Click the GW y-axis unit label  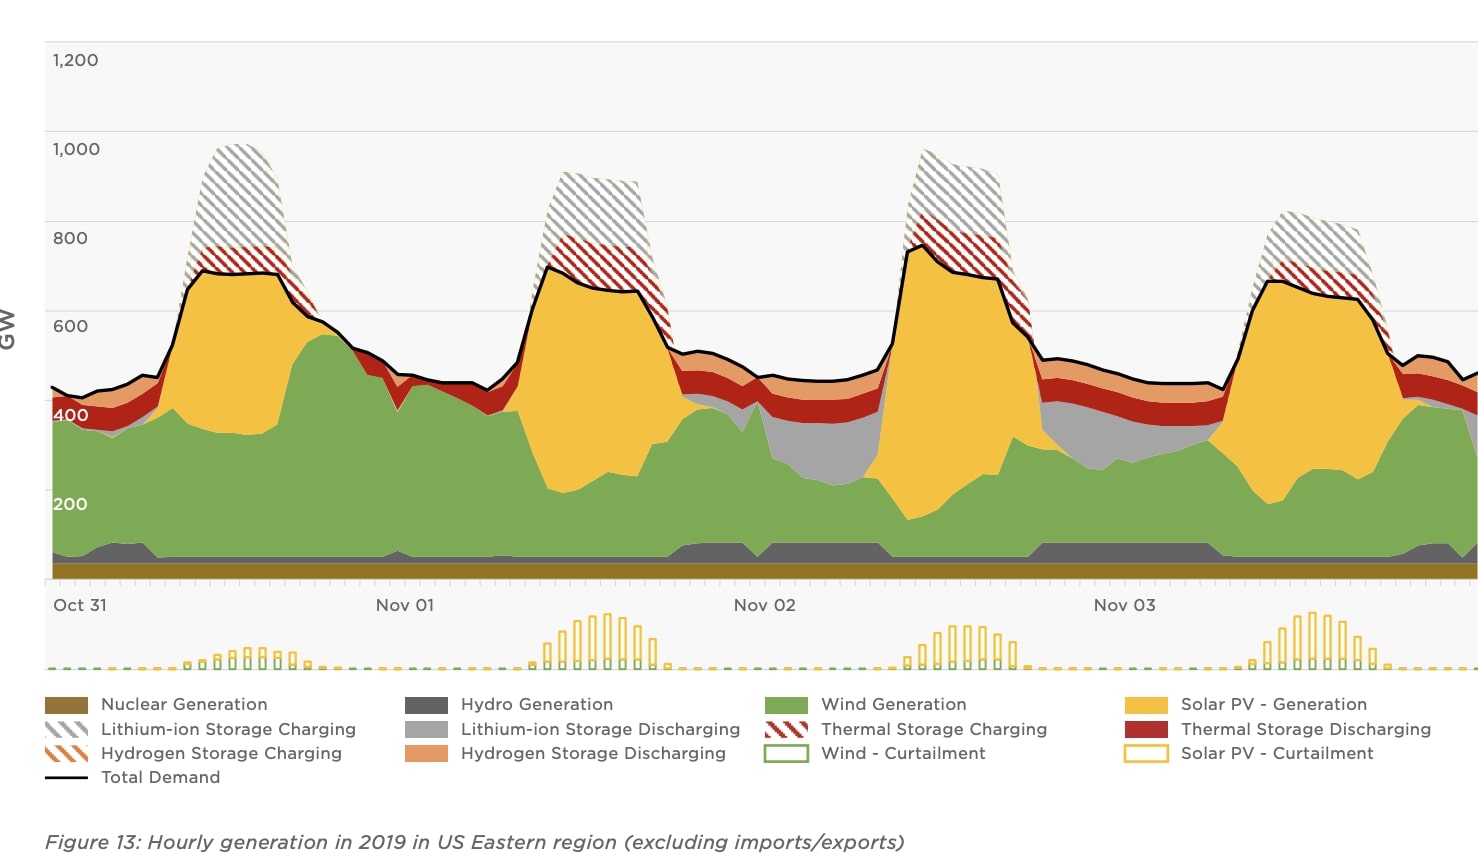click(x=8, y=329)
